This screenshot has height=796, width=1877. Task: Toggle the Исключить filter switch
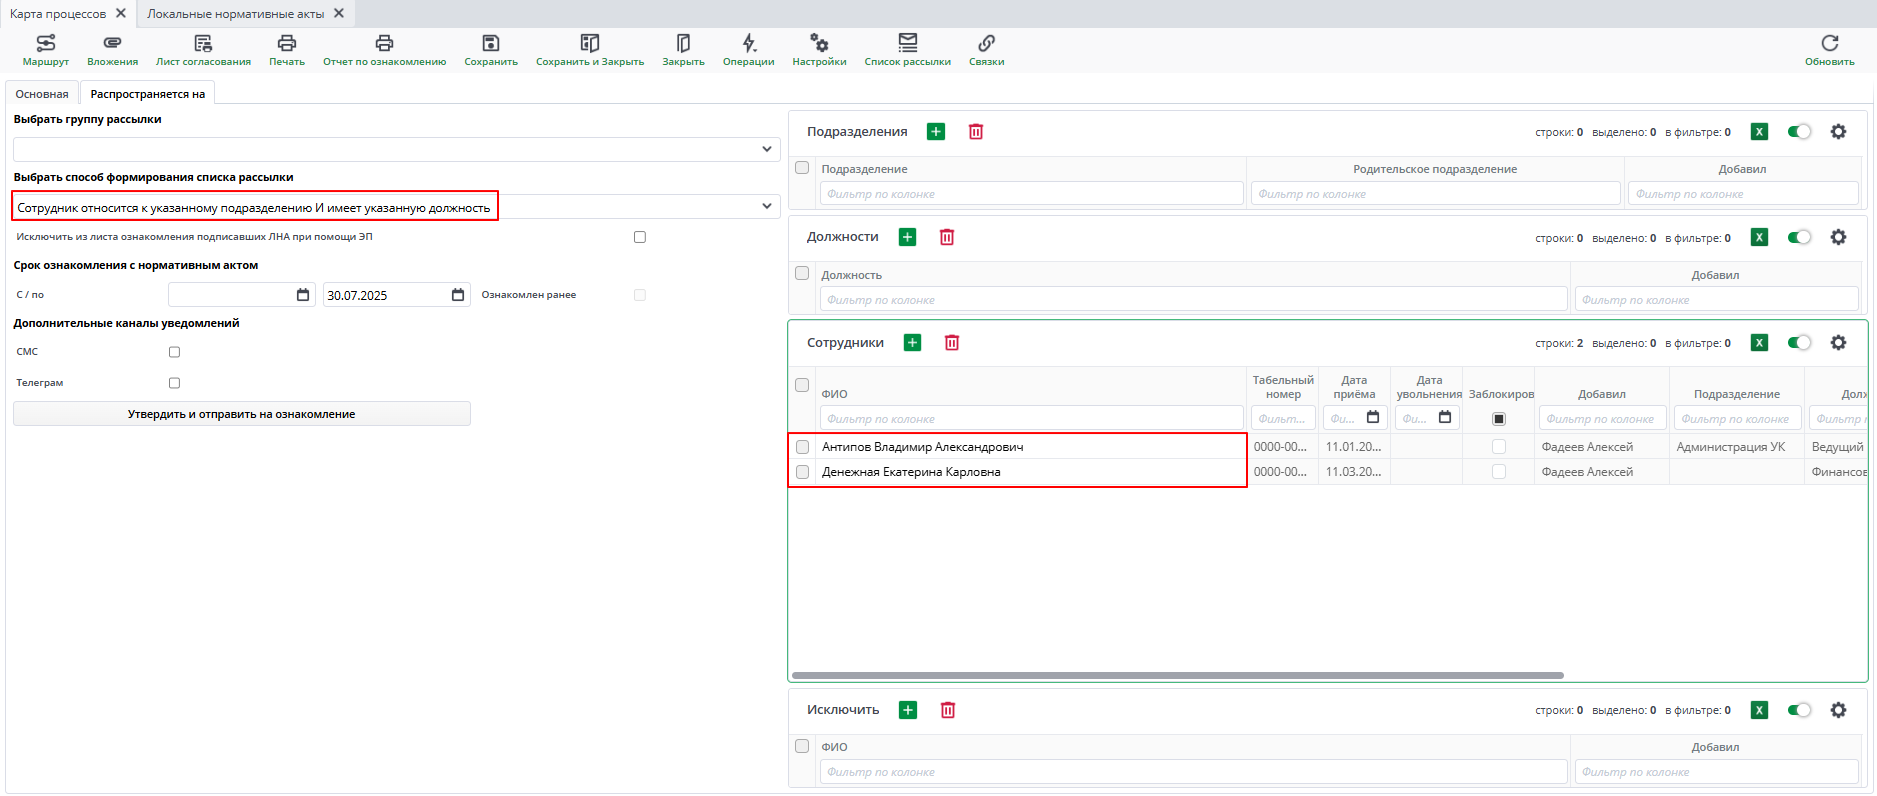click(1799, 710)
